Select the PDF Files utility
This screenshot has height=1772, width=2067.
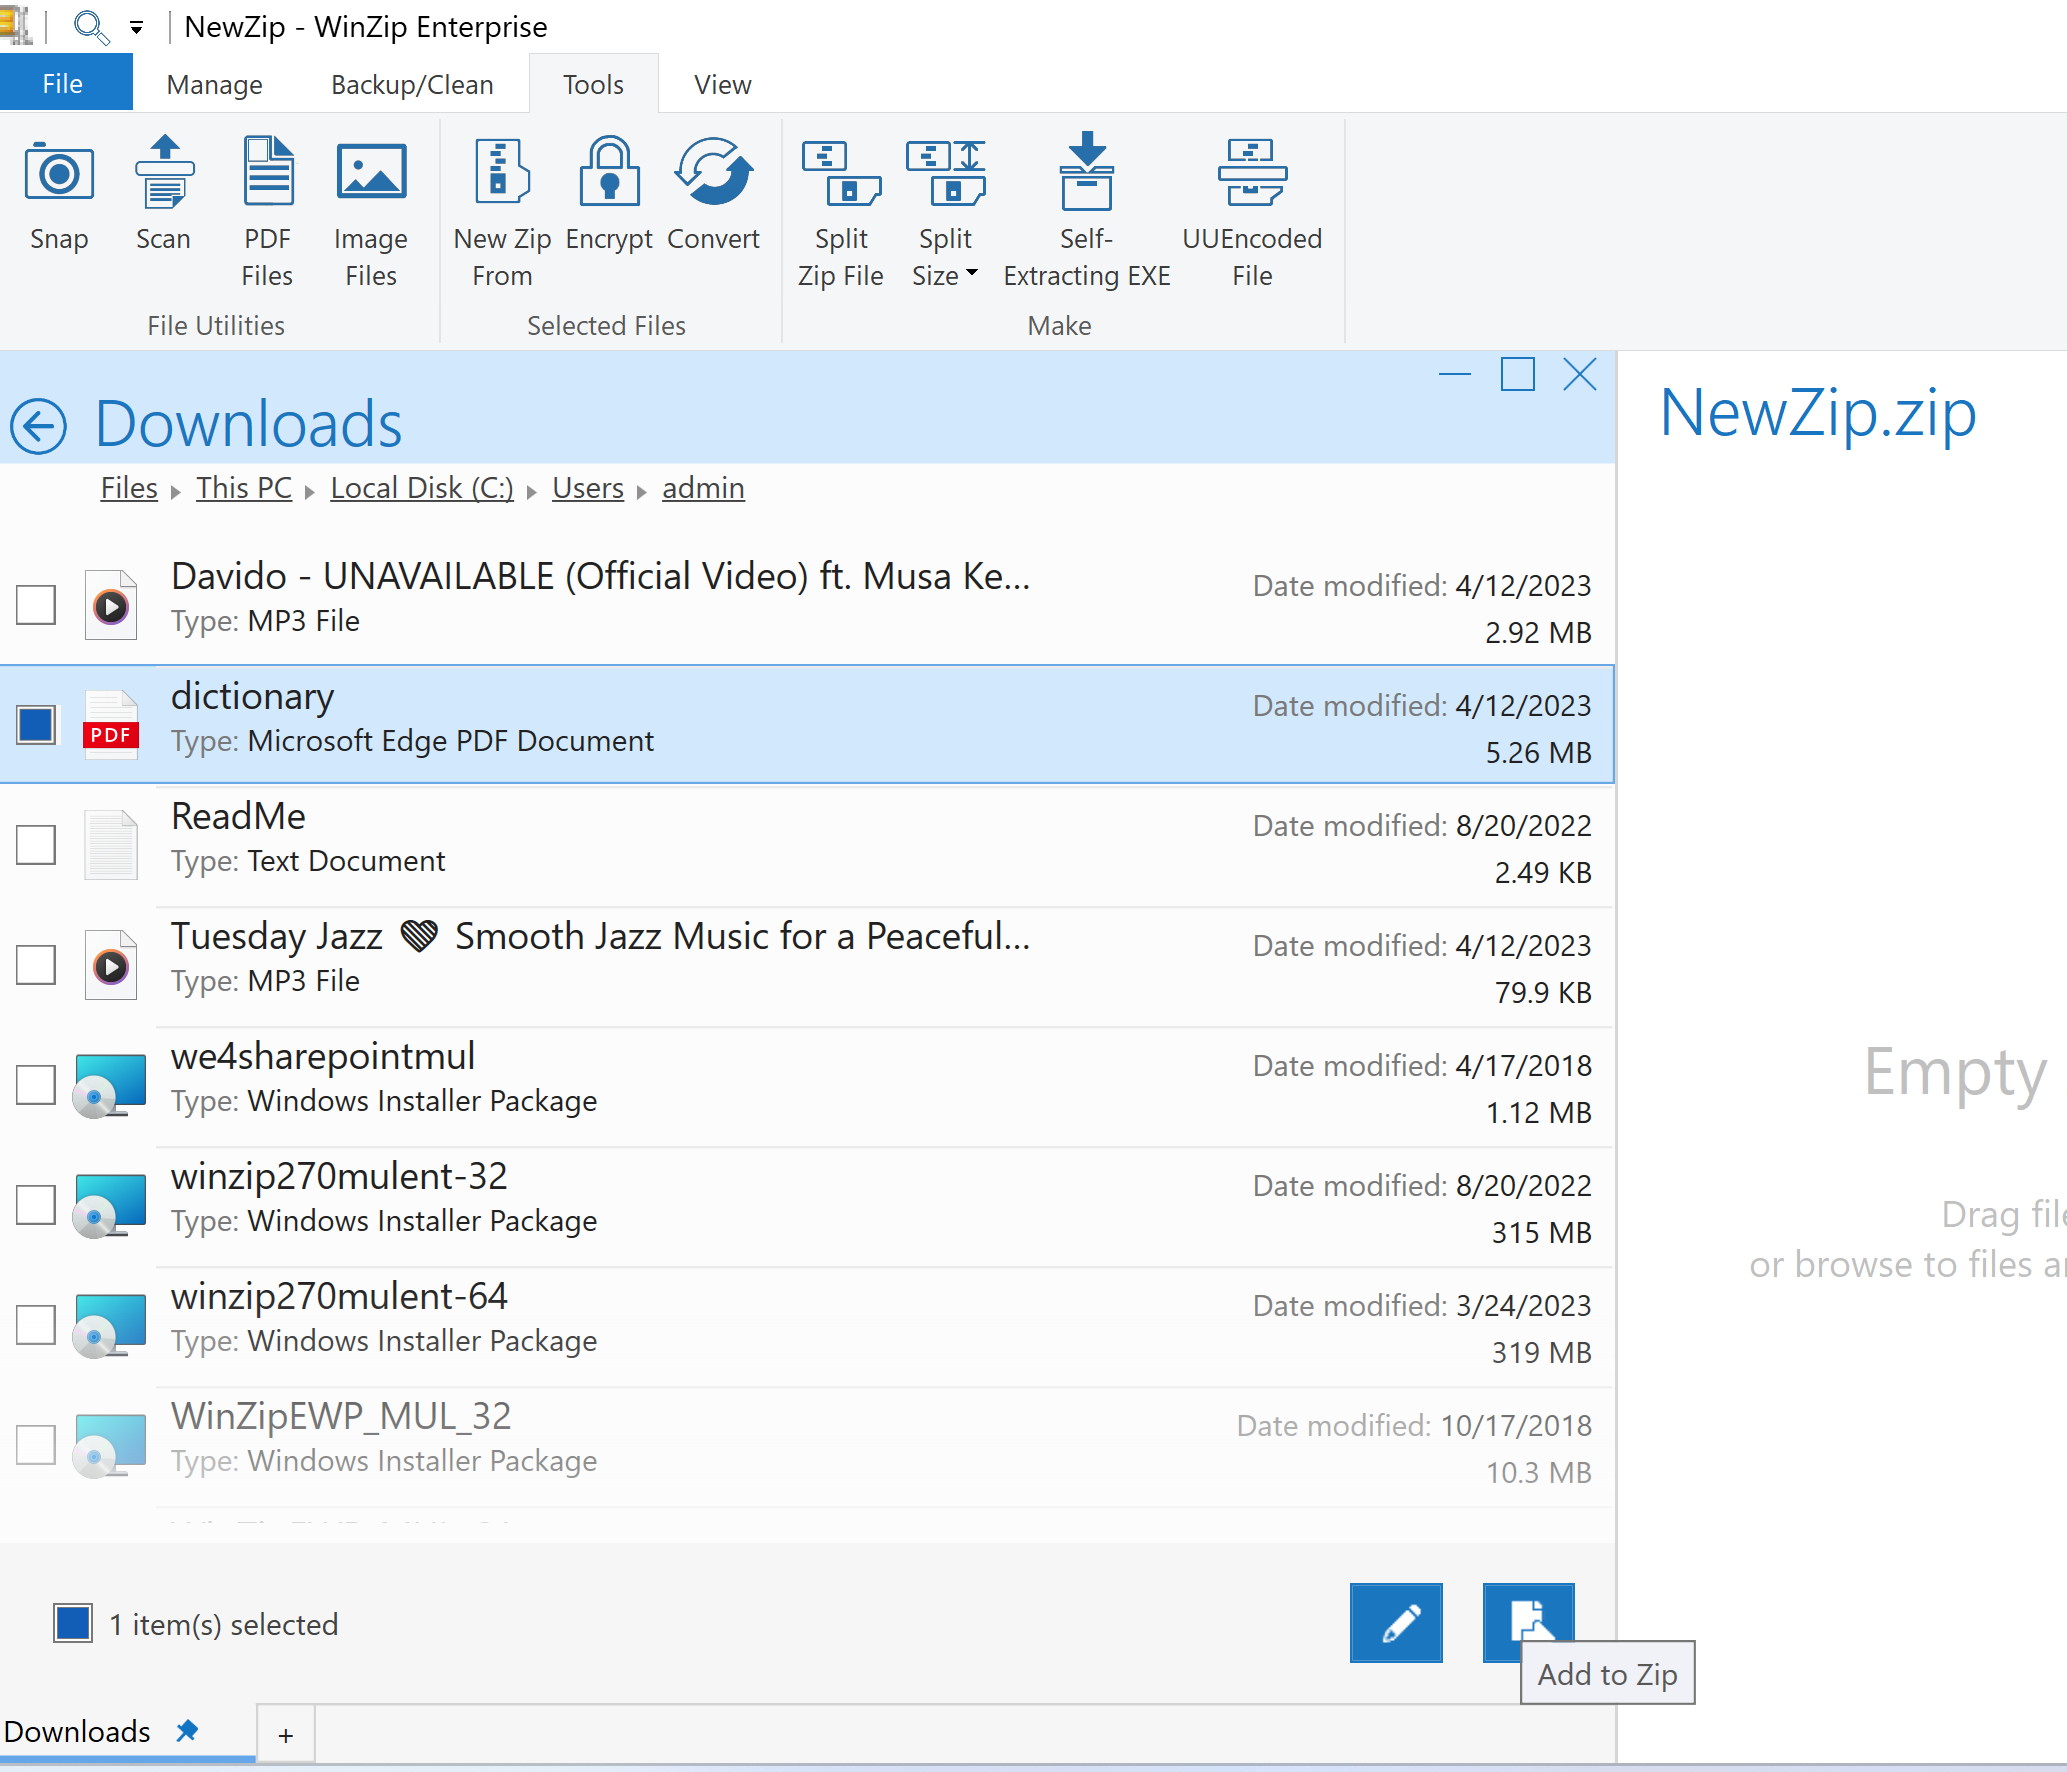click(x=267, y=212)
